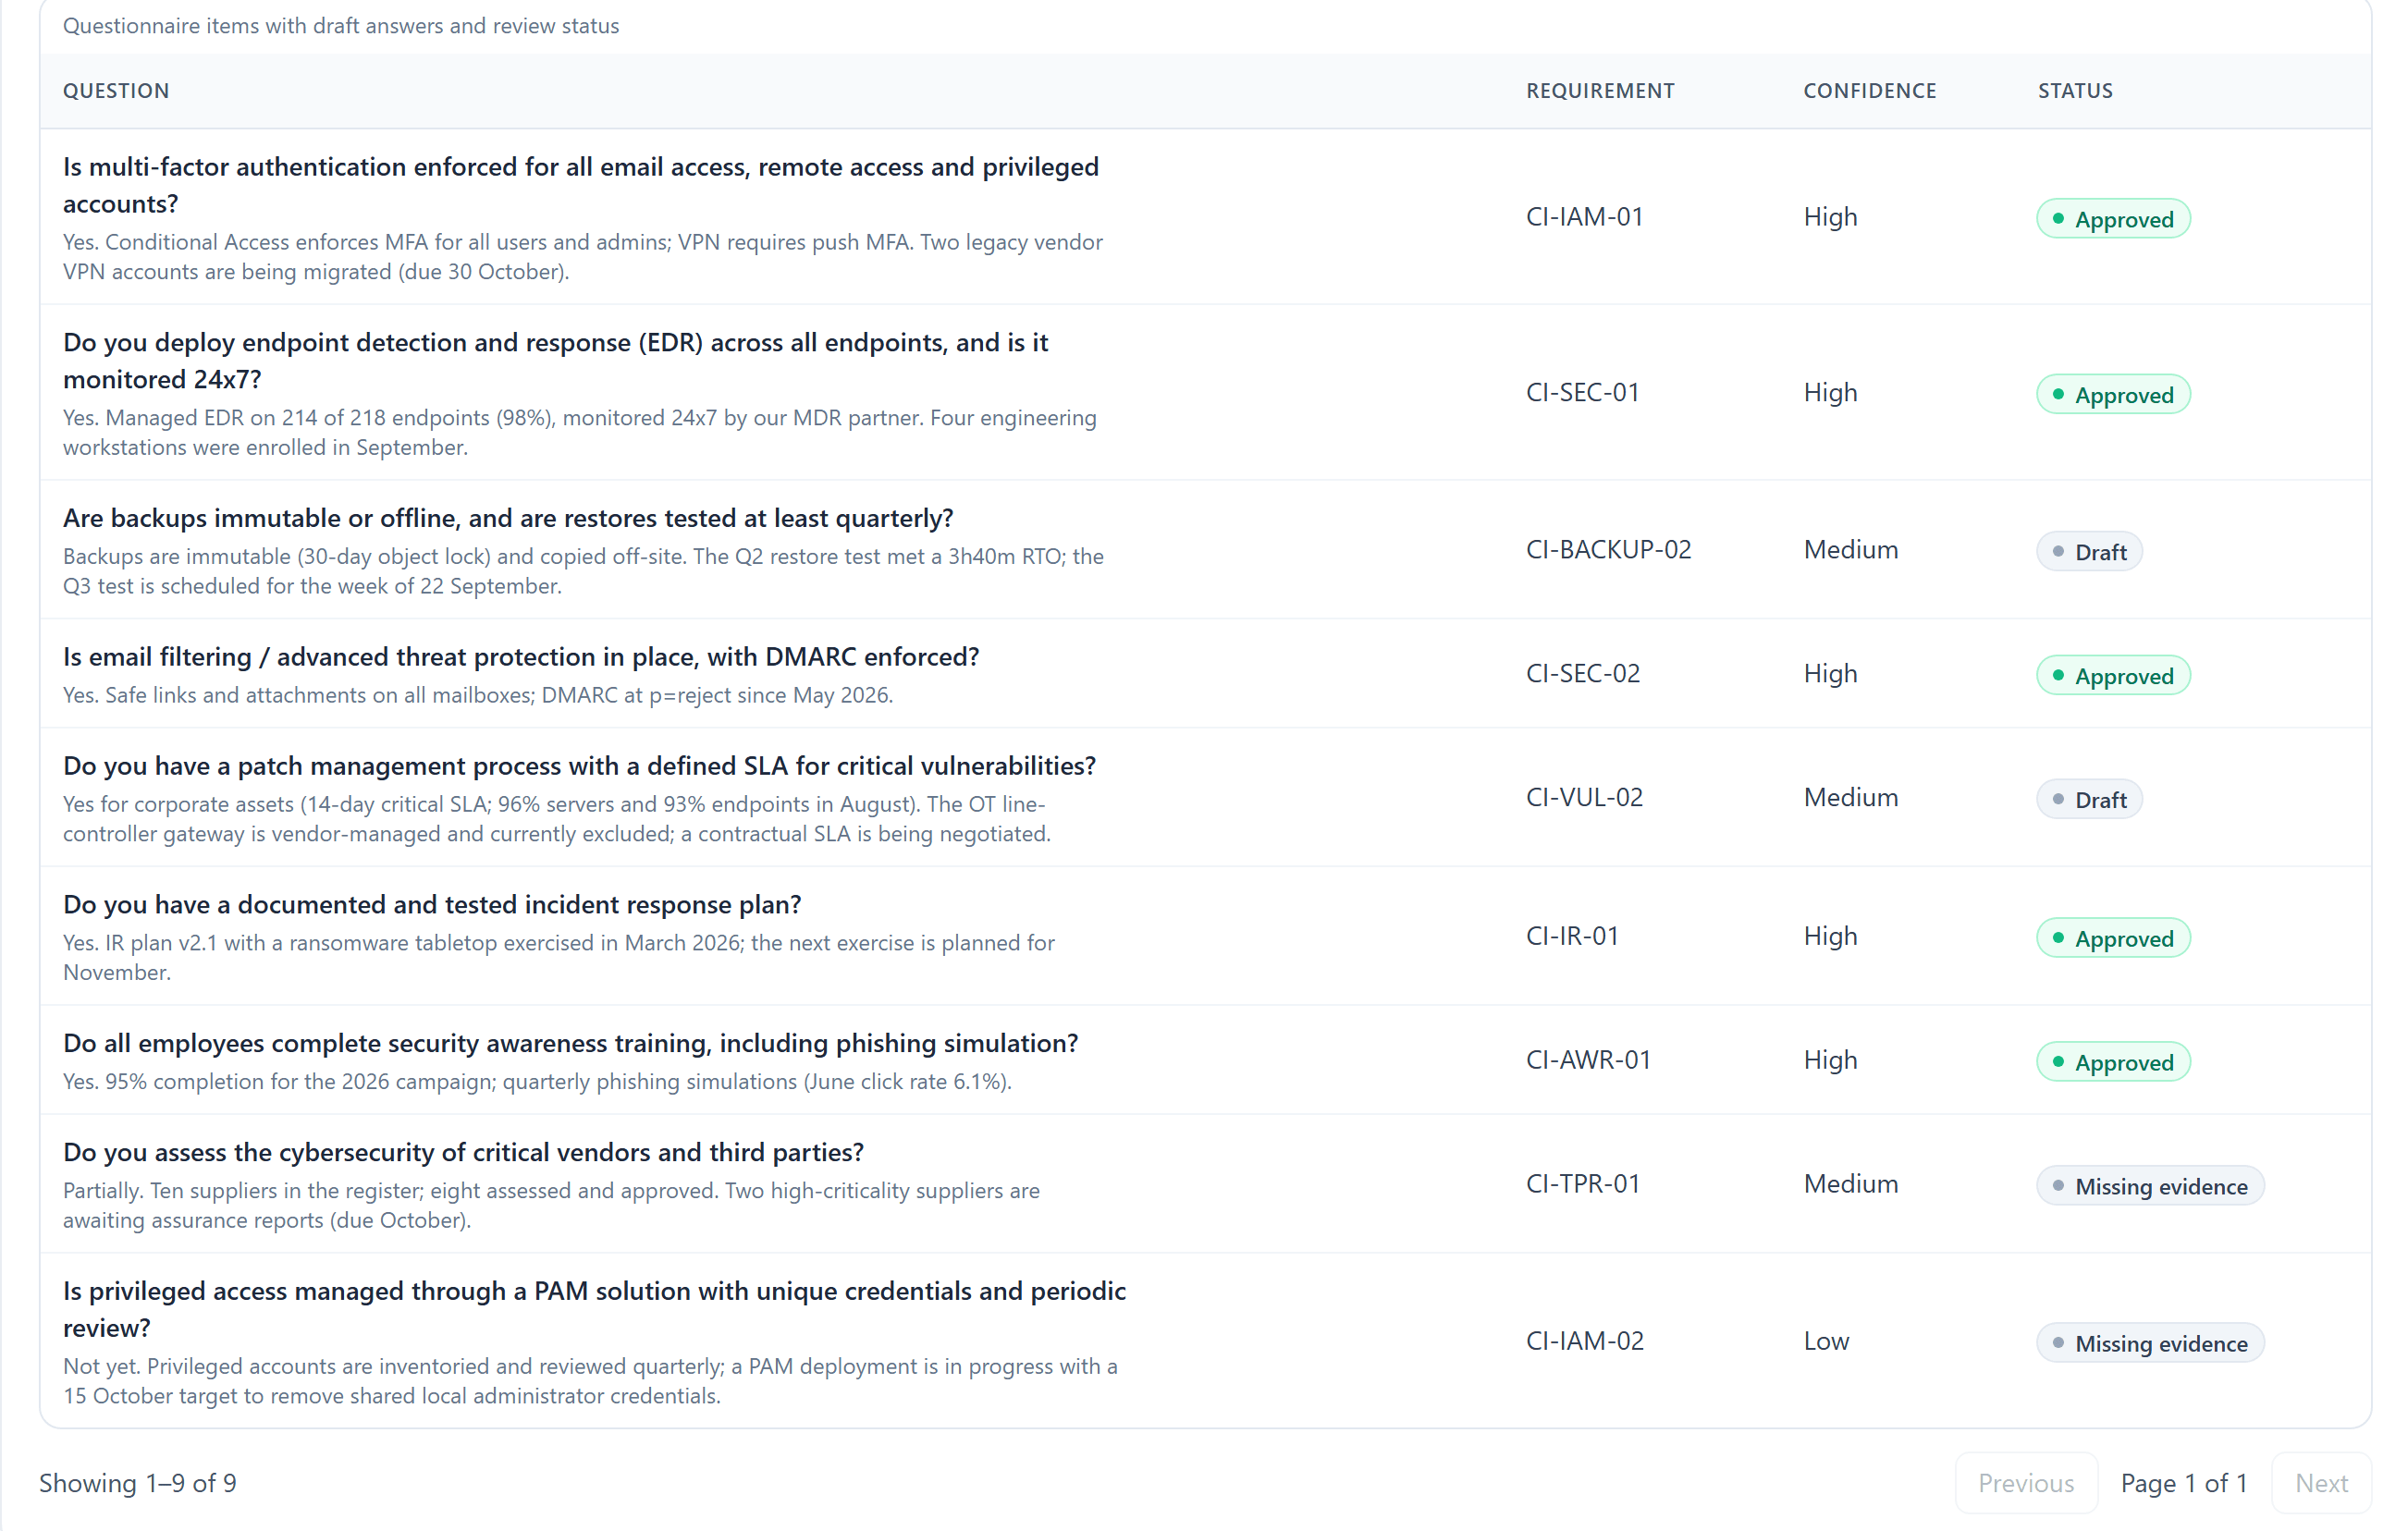Open the email filtering DMARC question
This screenshot has height=1531, width=2408.
click(521, 657)
